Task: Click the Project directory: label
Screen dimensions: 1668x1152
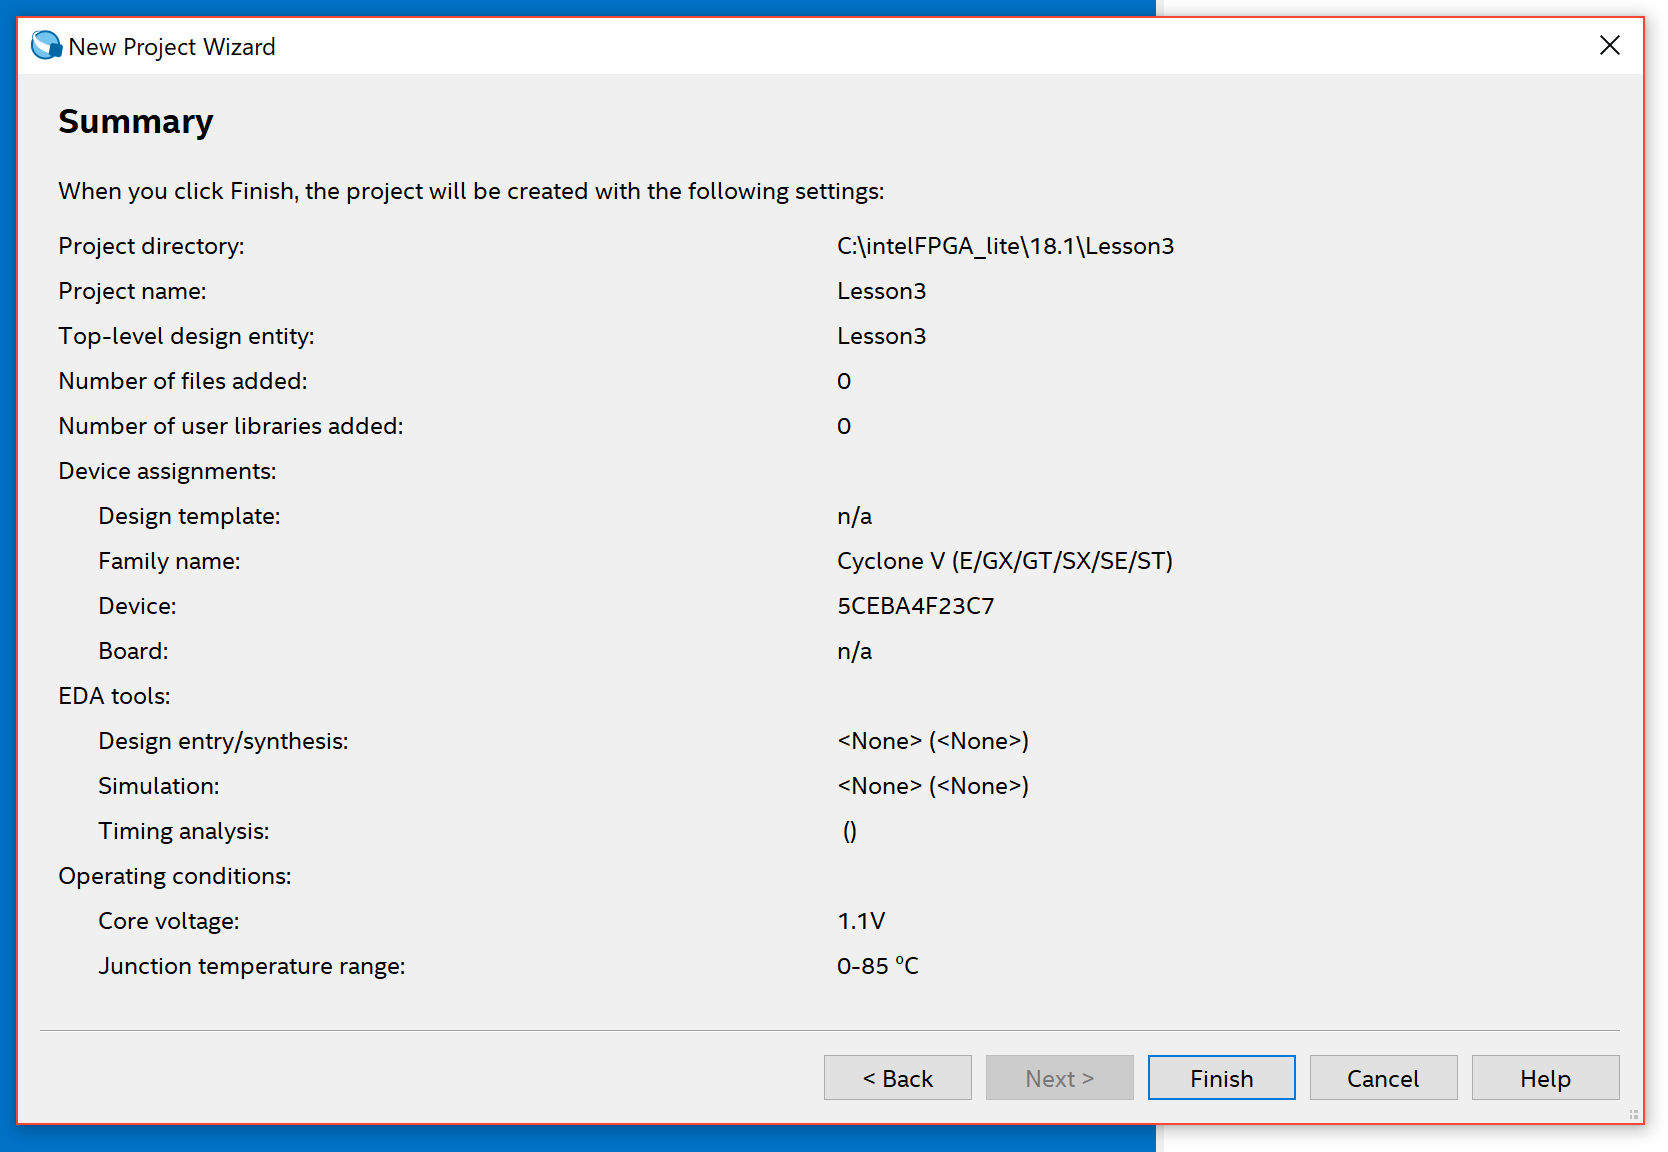Action: tap(151, 246)
